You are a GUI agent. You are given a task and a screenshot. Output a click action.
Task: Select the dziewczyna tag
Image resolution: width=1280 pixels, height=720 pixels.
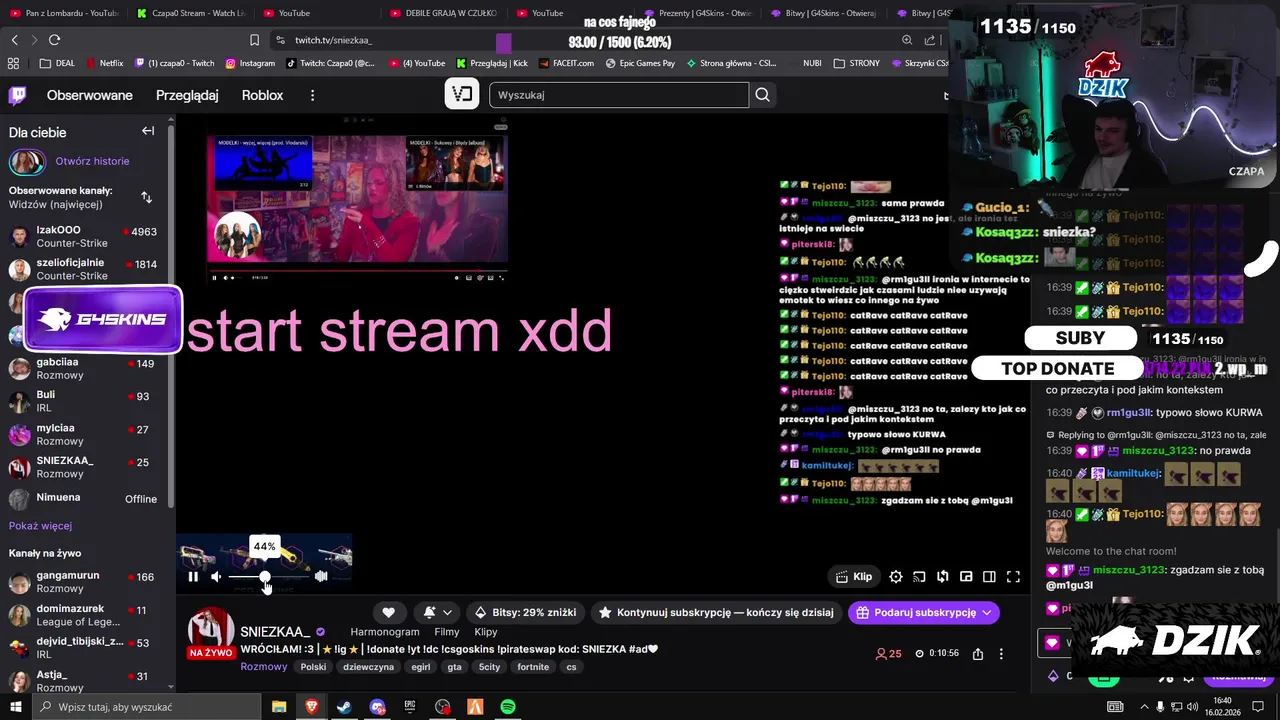click(369, 666)
